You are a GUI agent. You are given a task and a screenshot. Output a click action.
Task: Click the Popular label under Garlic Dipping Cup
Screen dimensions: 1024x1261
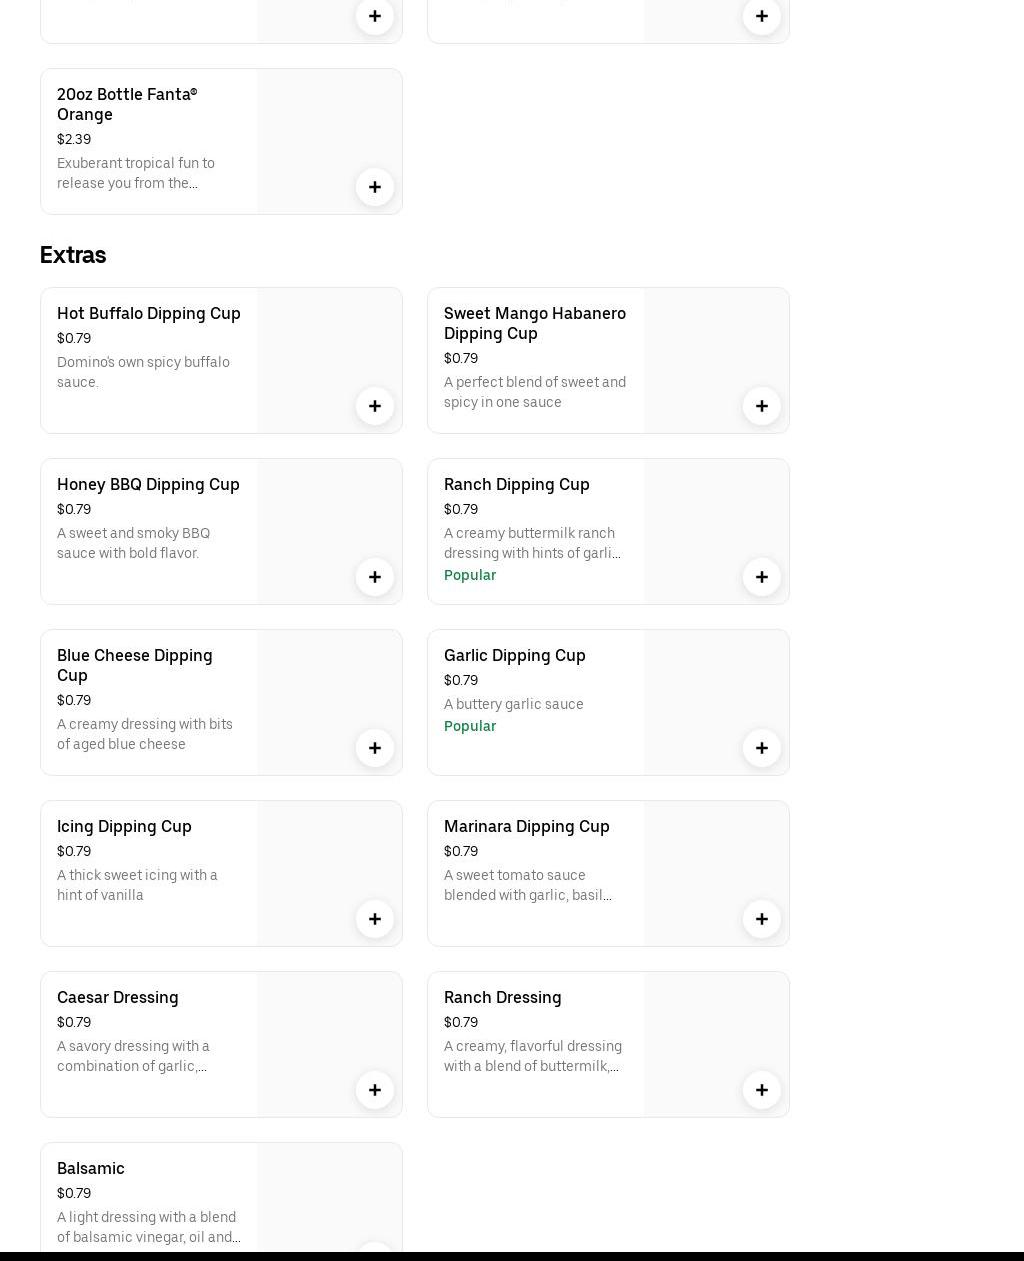click(x=470, y=726)
